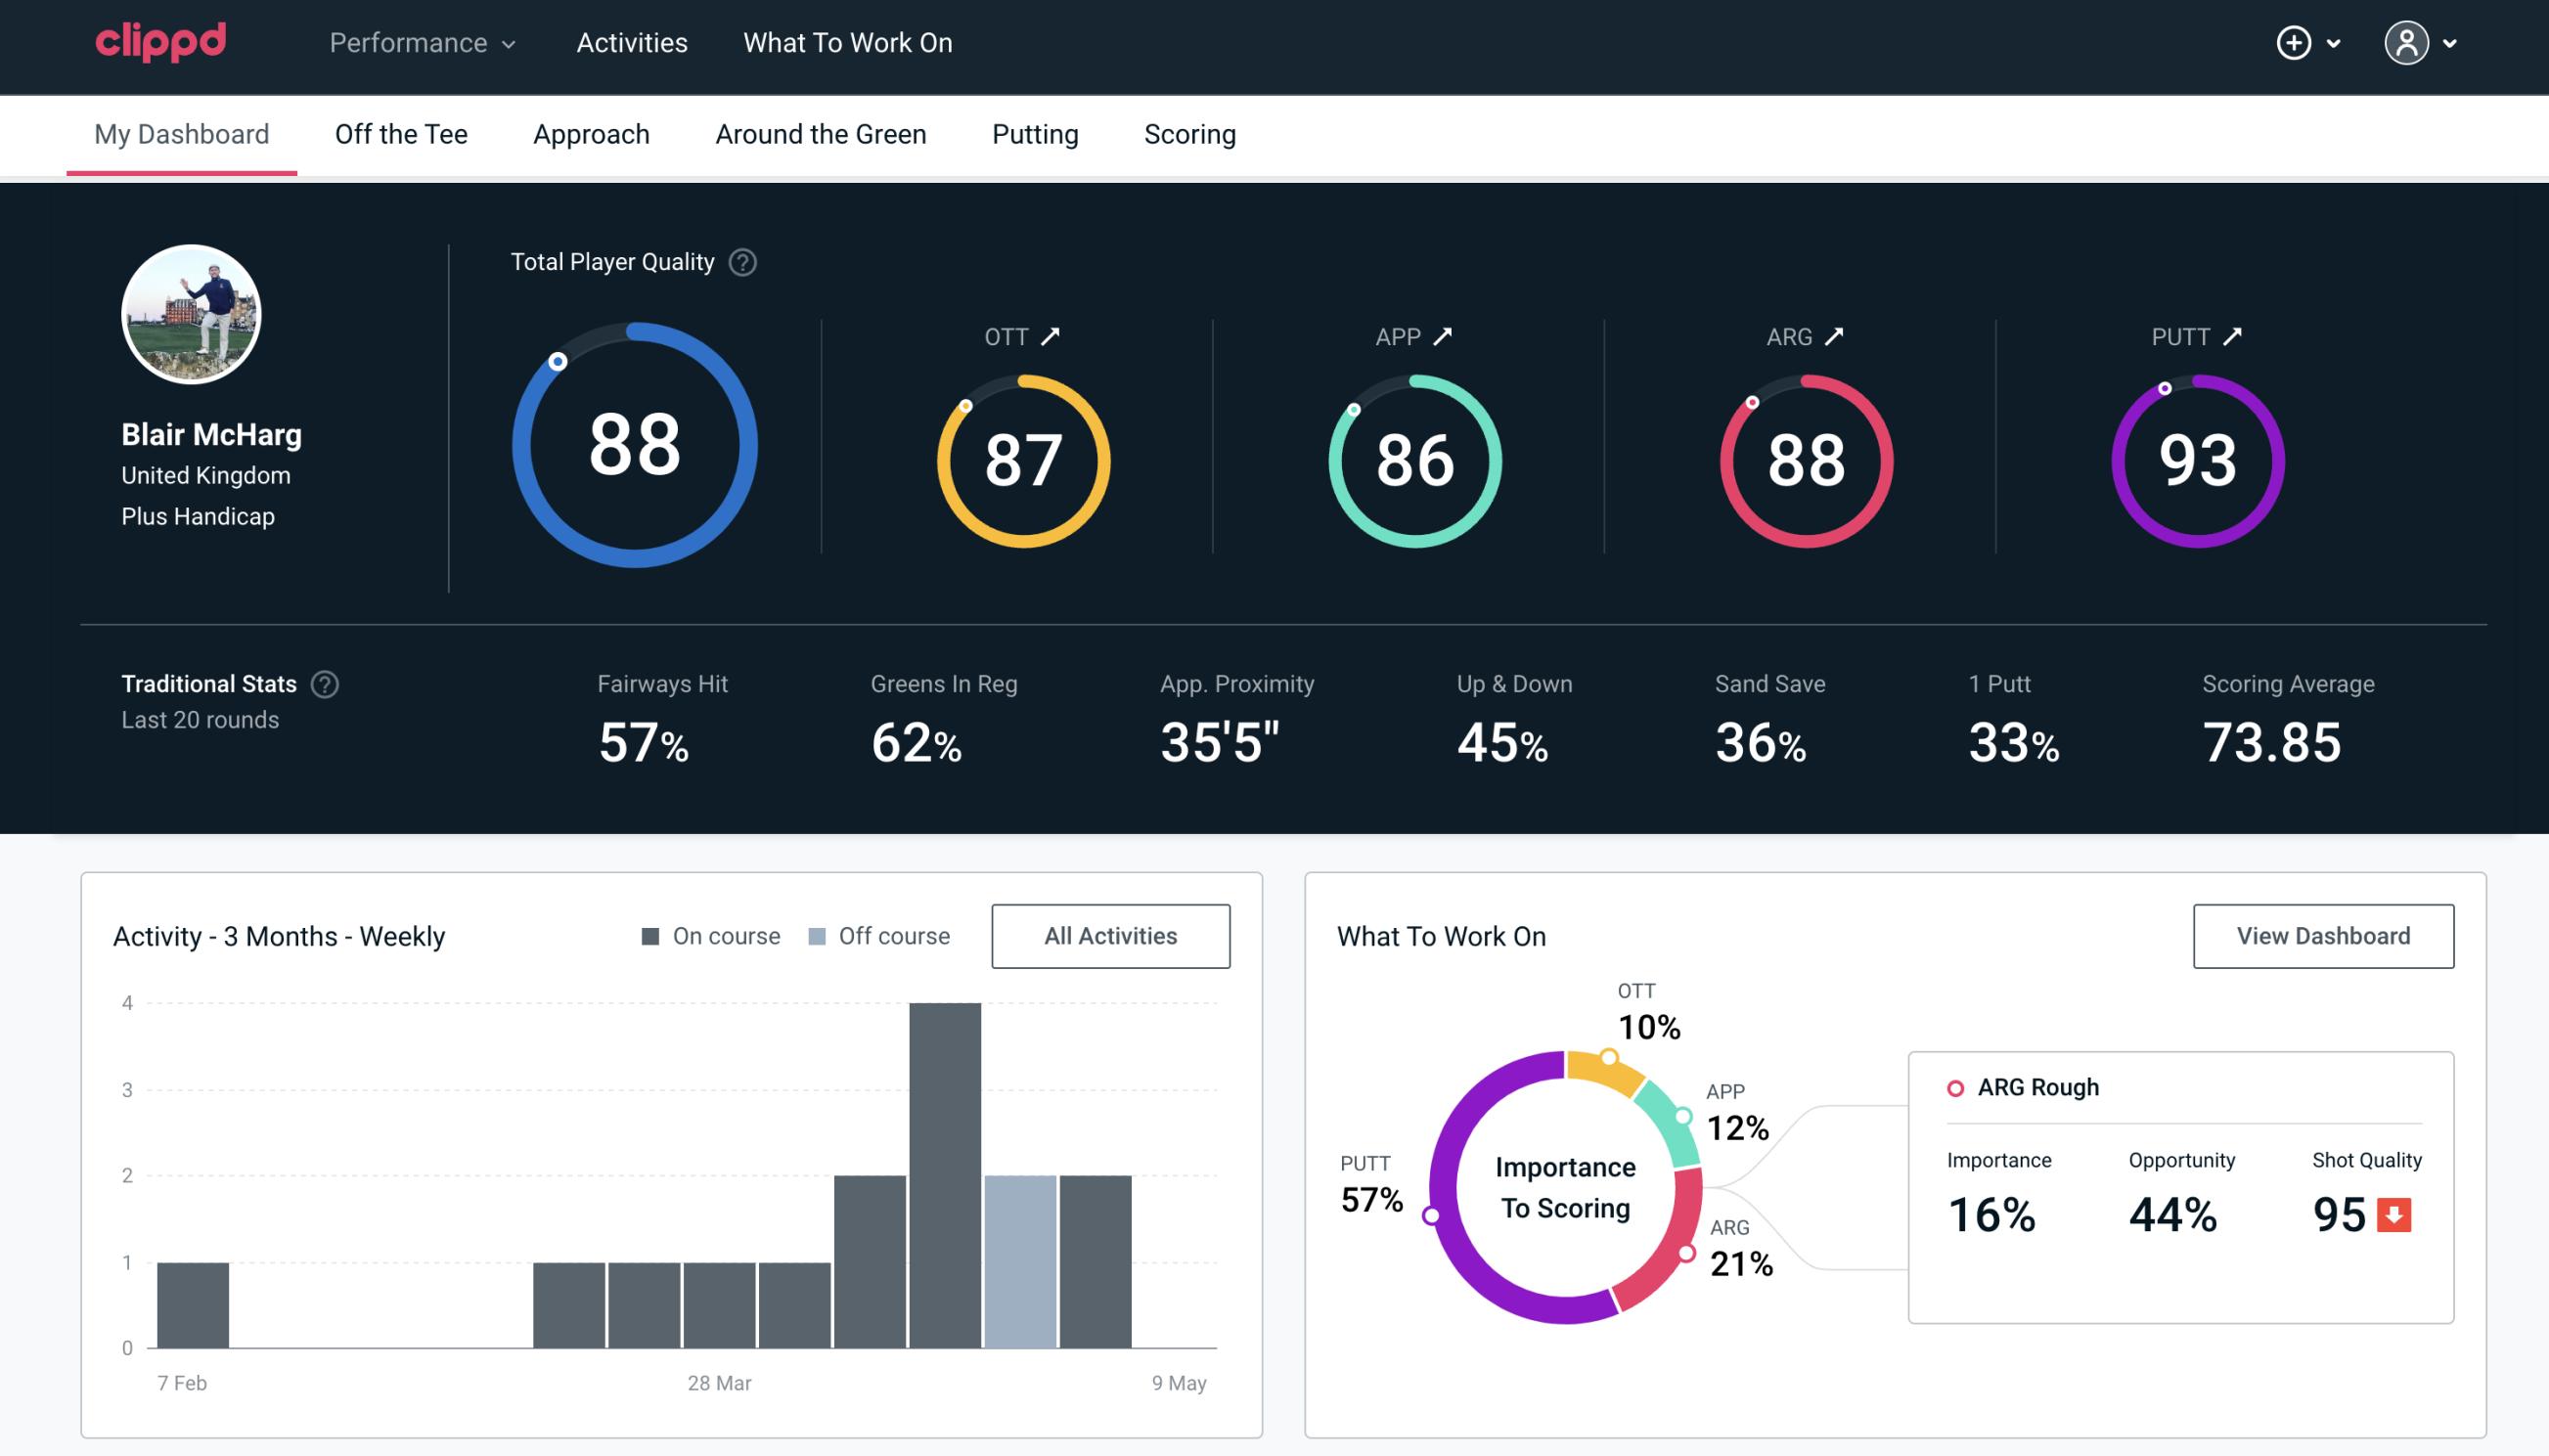Image resolution: width=2549 pixels, height=1456 pixels.
Task: Click the Traditional Stats help icon
Action: click(x=326, y=683)
